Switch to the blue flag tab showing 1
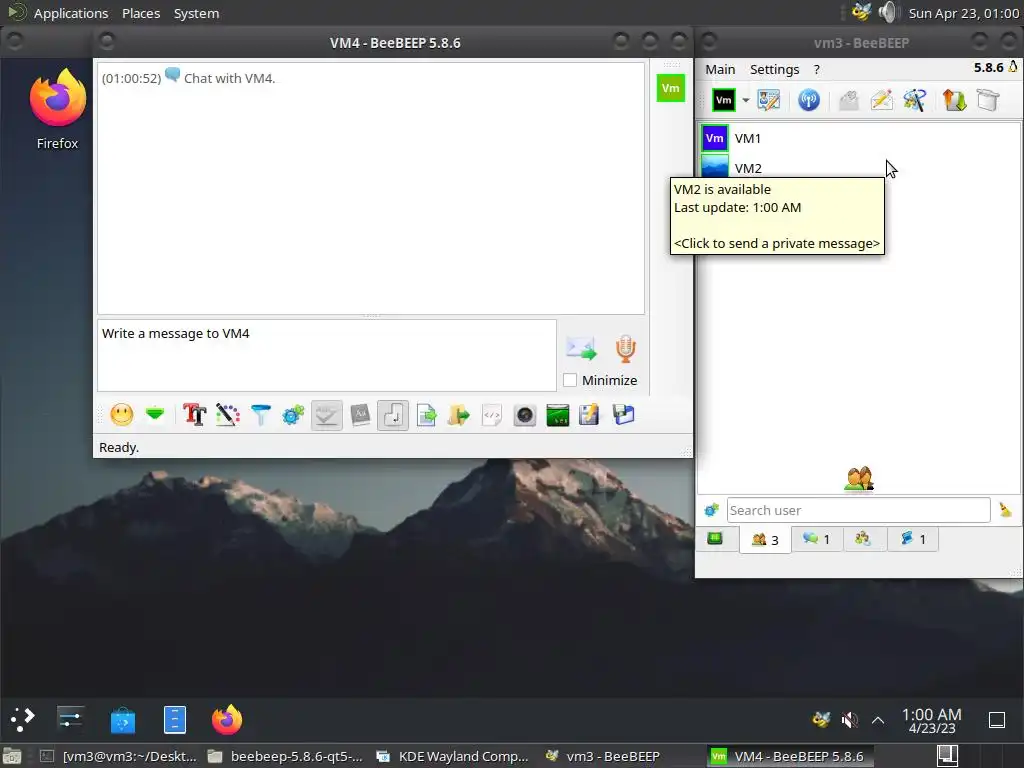 [913, 539]
